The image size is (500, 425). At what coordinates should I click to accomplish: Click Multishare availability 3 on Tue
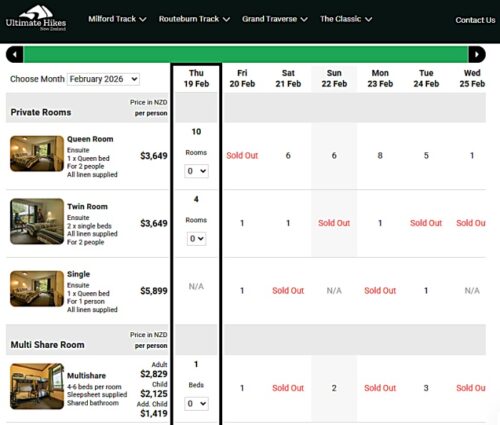426,388
